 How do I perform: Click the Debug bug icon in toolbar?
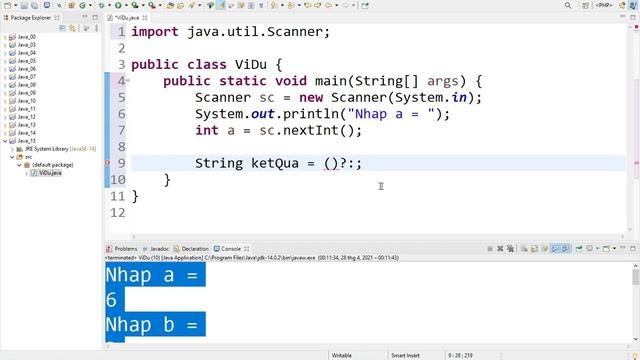pyautogui.click(x=101, y=5)
